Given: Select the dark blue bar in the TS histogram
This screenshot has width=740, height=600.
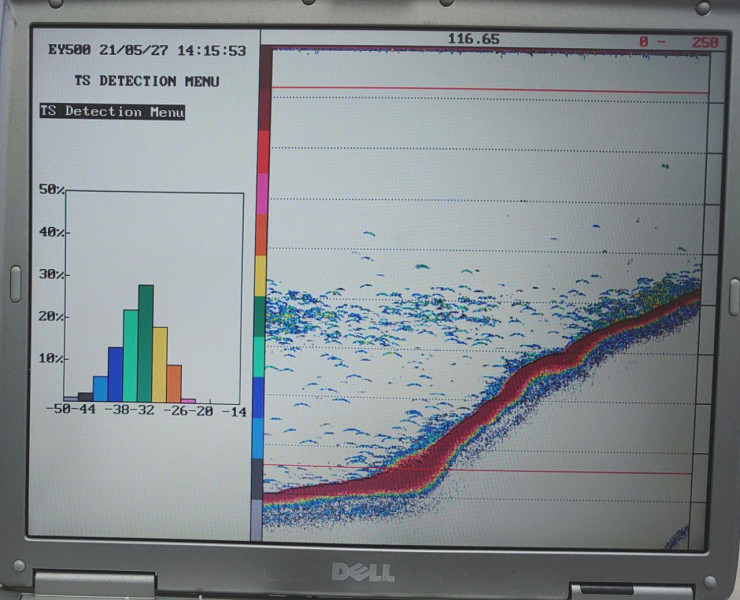Looking at the screenshot, I should [x=115, y=374].
